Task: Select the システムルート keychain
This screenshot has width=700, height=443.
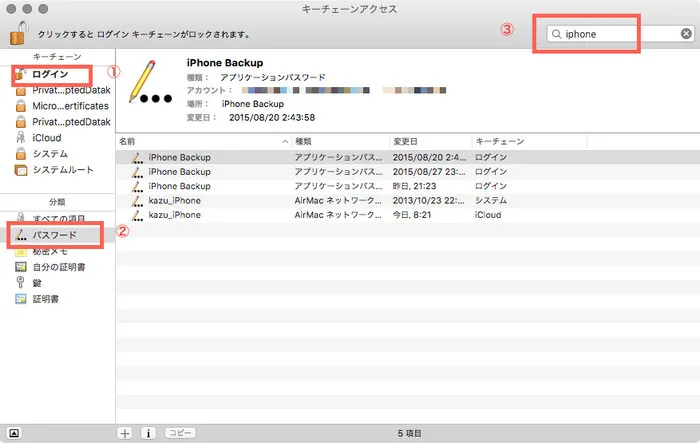Action: [63, 170]
